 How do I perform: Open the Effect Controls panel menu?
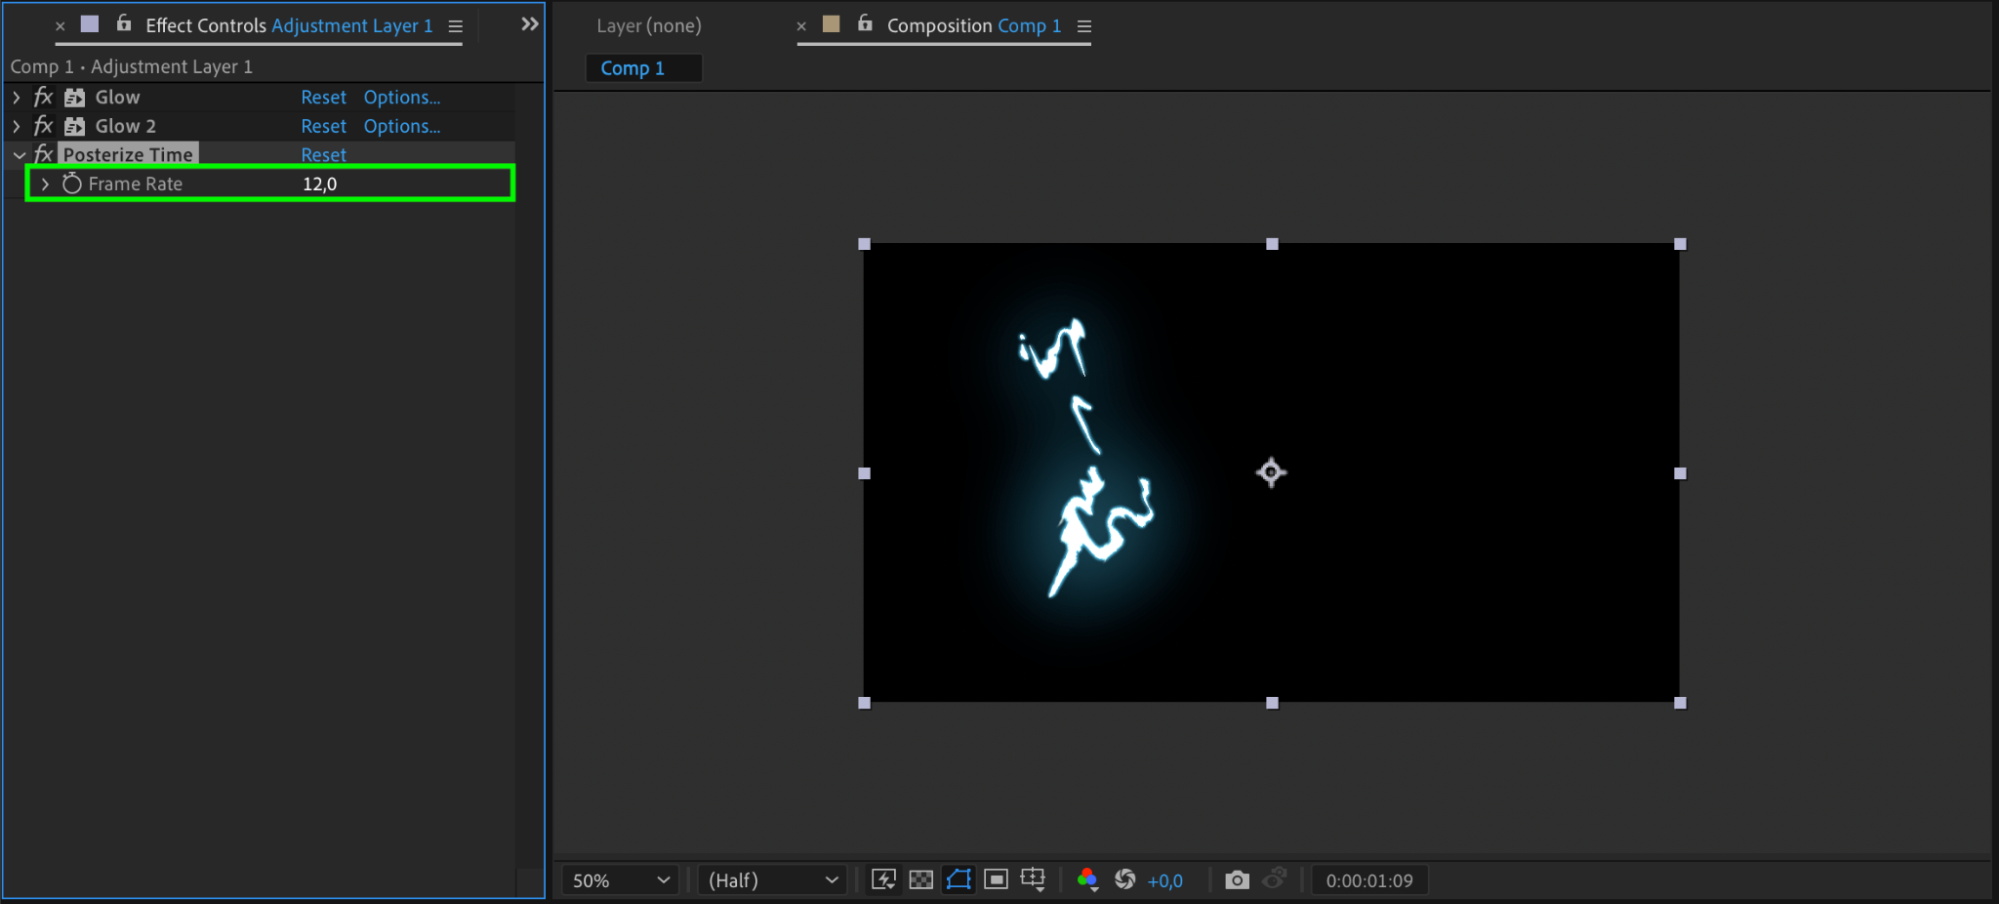coord(456,27)
